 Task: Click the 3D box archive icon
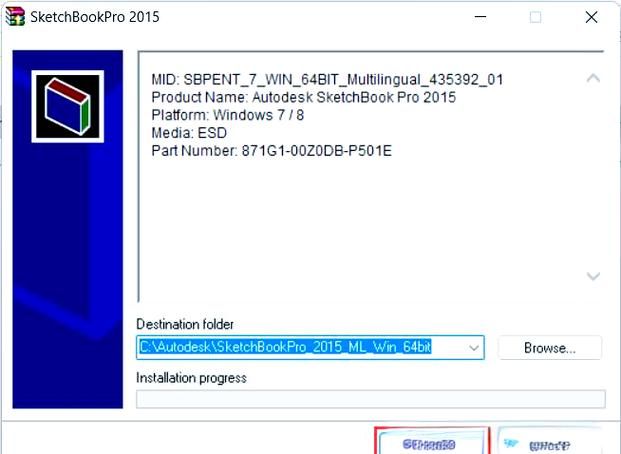(x=67, y=106)
